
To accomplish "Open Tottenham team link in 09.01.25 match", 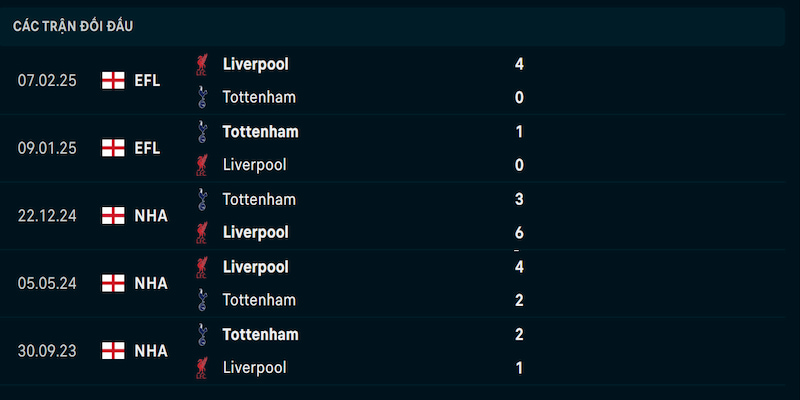I will (260, 132).
